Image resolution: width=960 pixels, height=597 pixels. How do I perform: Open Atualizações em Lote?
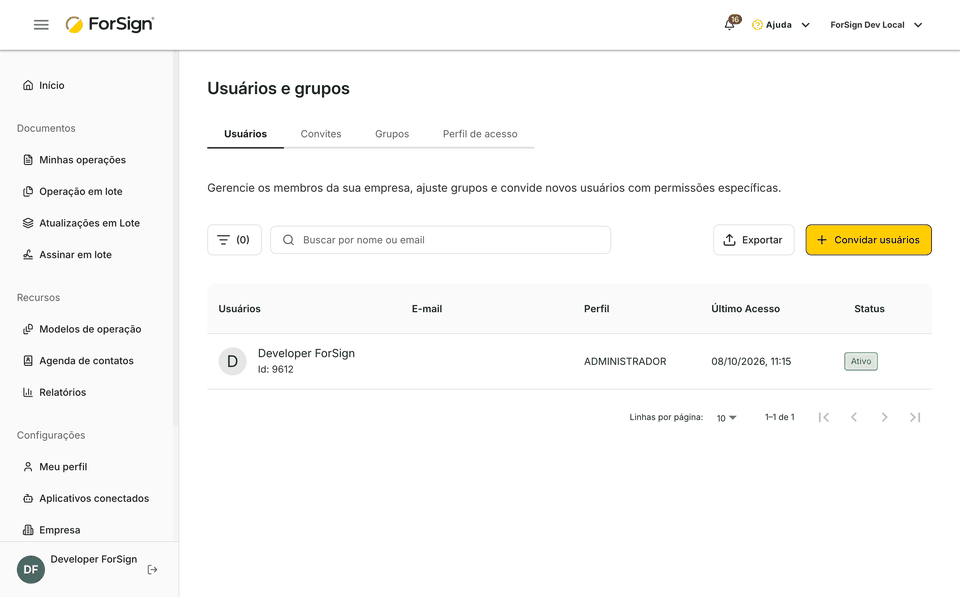point(81,223)
